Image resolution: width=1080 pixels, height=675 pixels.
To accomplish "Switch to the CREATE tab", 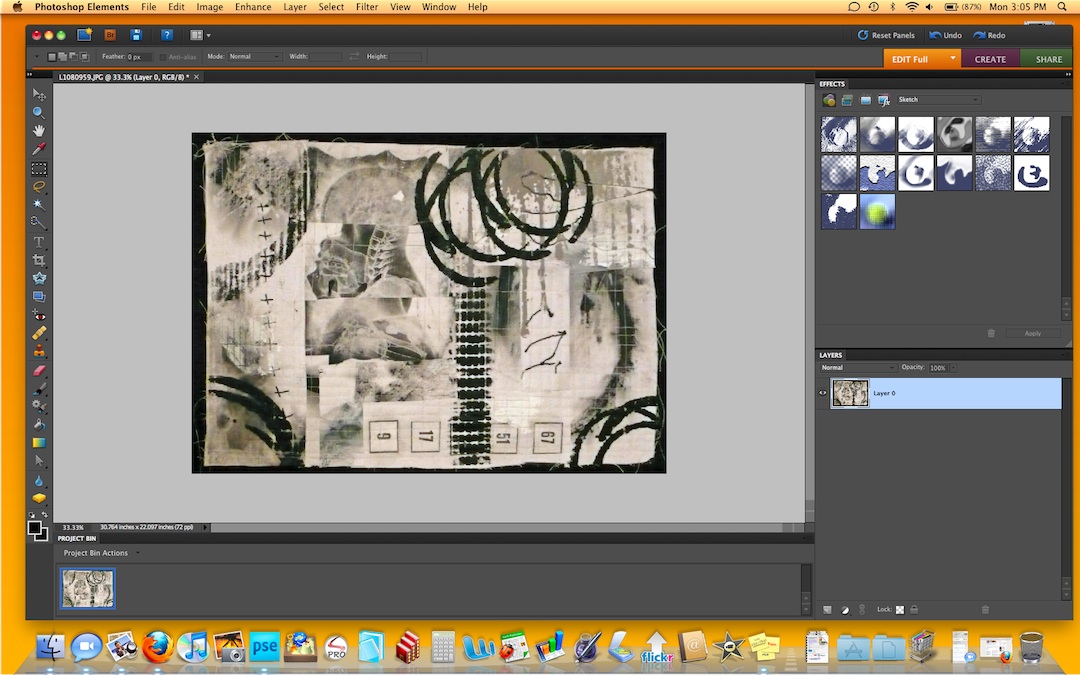I will pyautogui.click(x=989, y=59).
